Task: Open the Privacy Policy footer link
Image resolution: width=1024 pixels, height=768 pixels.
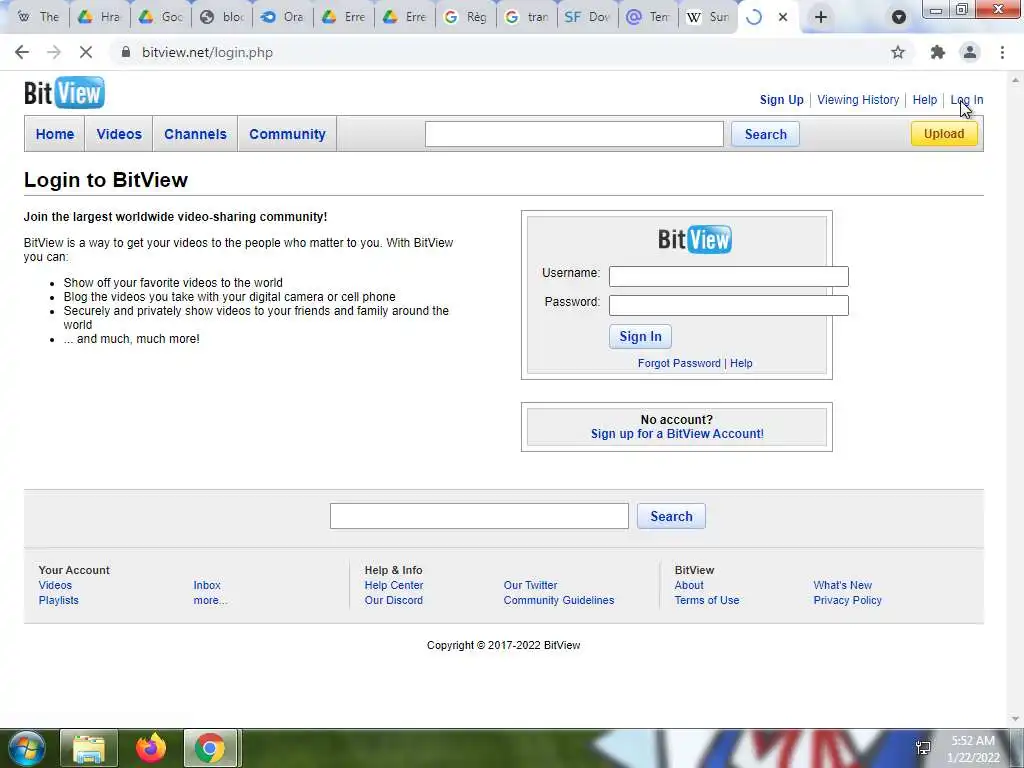Action: pos(848,600)
